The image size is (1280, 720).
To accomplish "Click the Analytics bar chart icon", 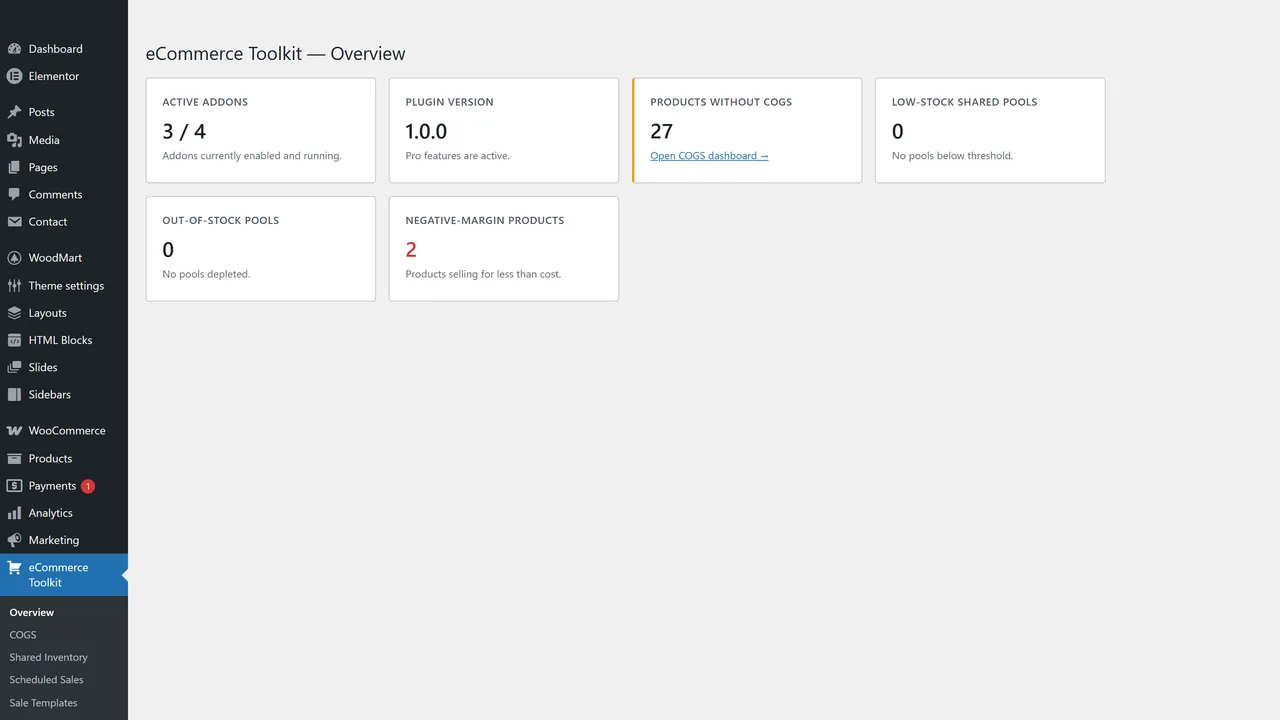I will (14, 513).
